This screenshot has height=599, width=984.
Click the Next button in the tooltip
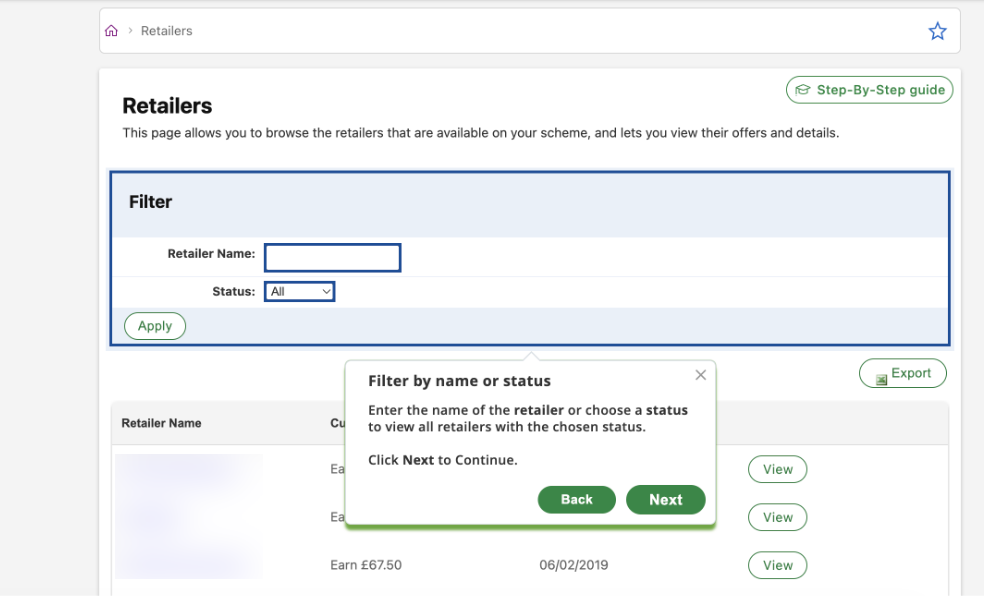point(665,499)
